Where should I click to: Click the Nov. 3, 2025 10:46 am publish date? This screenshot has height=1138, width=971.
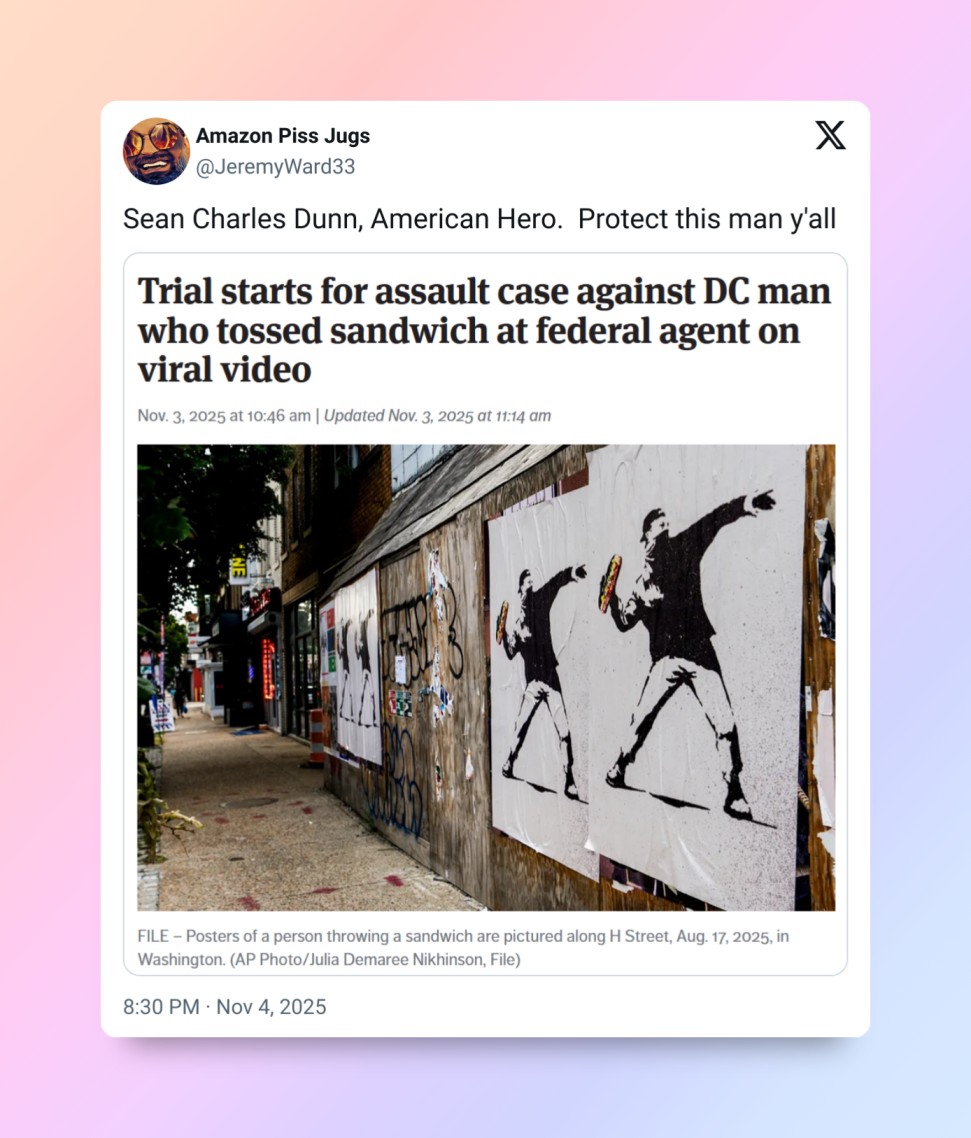(224, 416)
